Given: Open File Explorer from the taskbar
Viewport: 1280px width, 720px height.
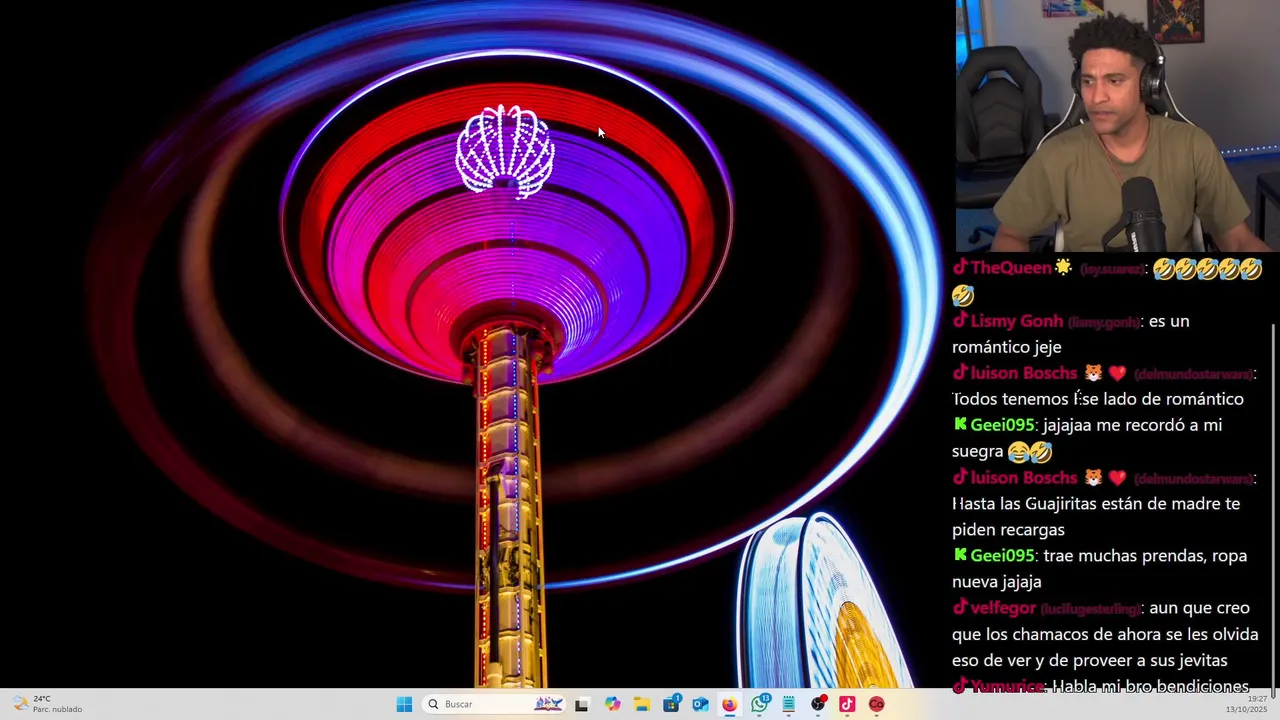Looking at the screenshot, I should (641, 704).
